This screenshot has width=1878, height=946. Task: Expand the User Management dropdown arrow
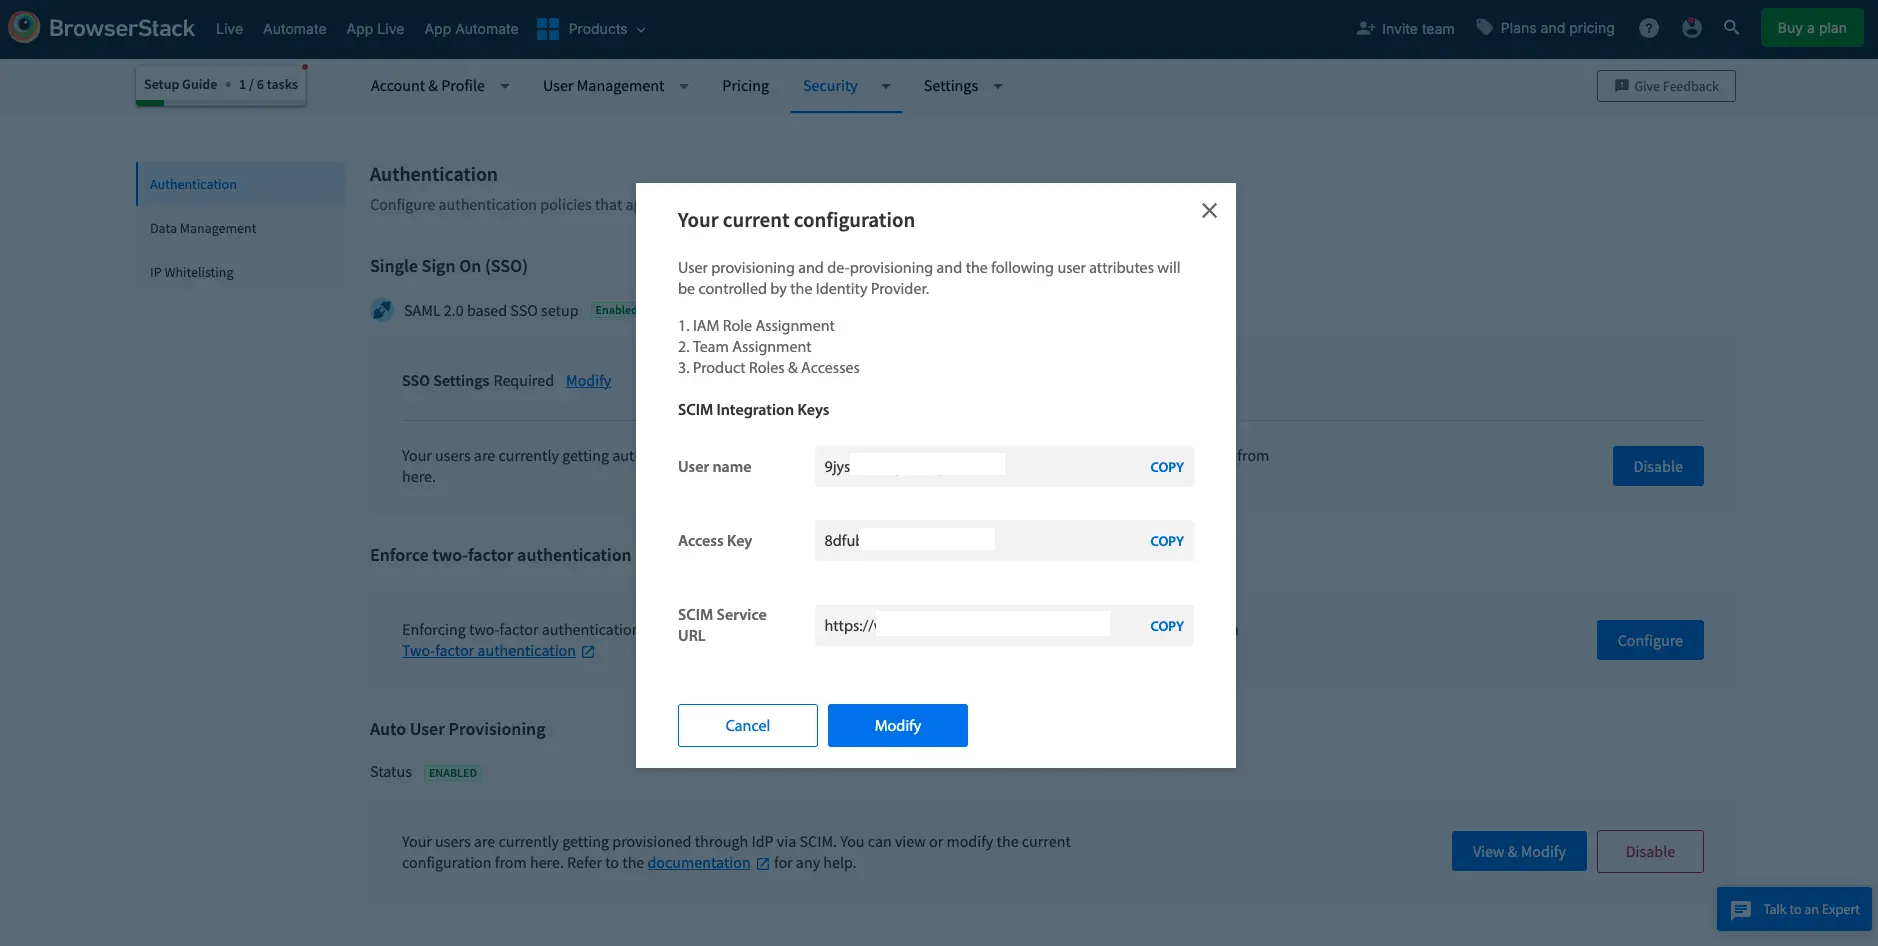pos(684,86)
